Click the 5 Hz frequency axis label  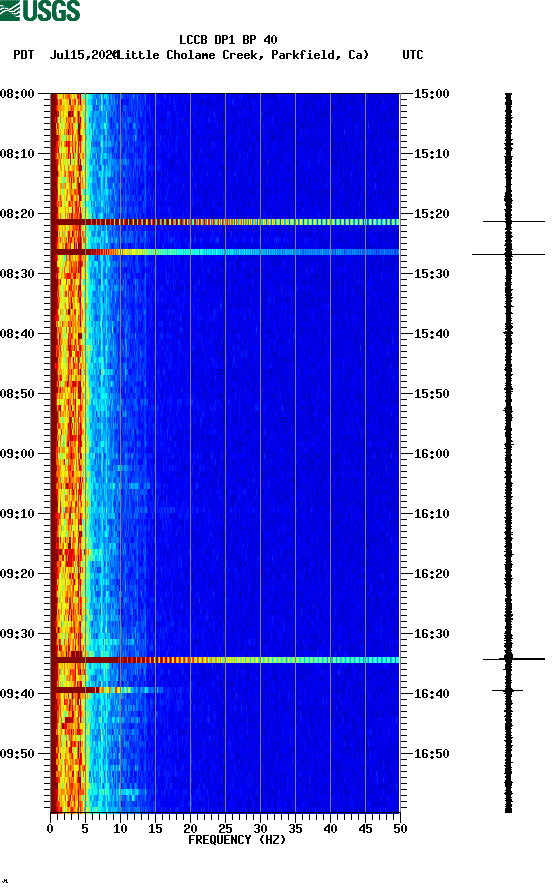[85, 828]
